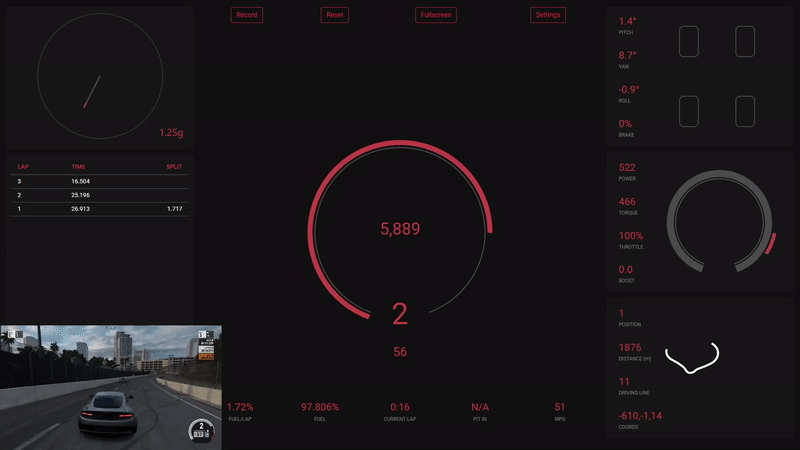This screenshot has width=800, height=450.
Task: Click the SPLIT column header
Action: (x=173, y=166)
